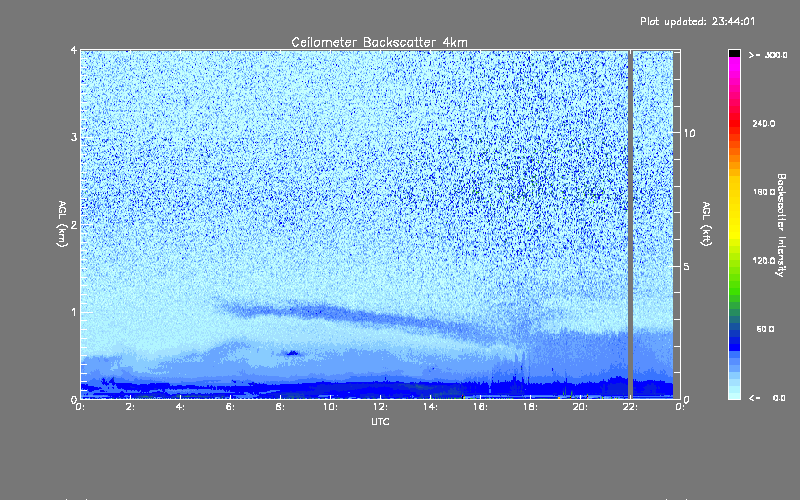800x500 pixels.
Task: Click the "180.0" colorbar label
Action: pyautogui.click(x=764, y=192)
